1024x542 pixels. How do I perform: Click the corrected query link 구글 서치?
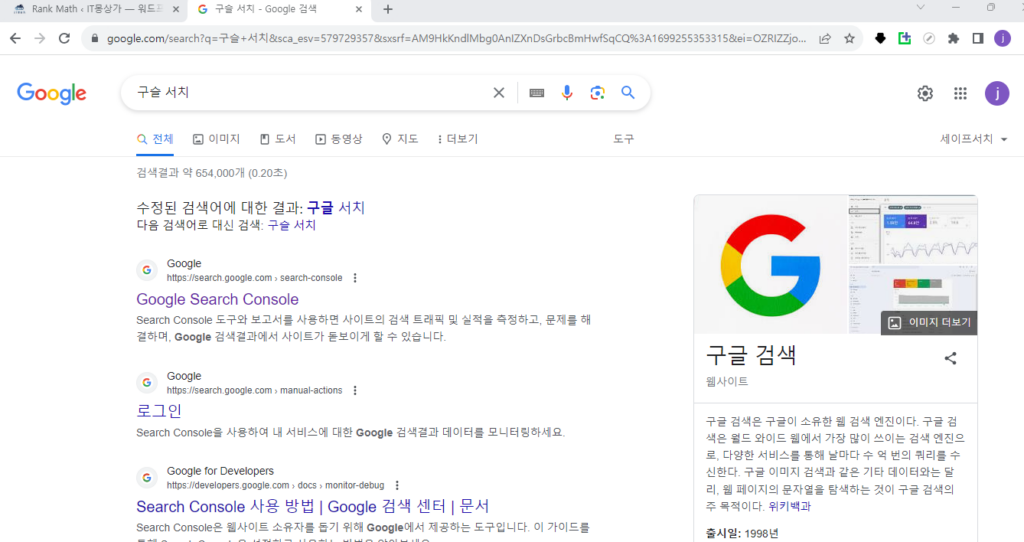coord(336,208)
